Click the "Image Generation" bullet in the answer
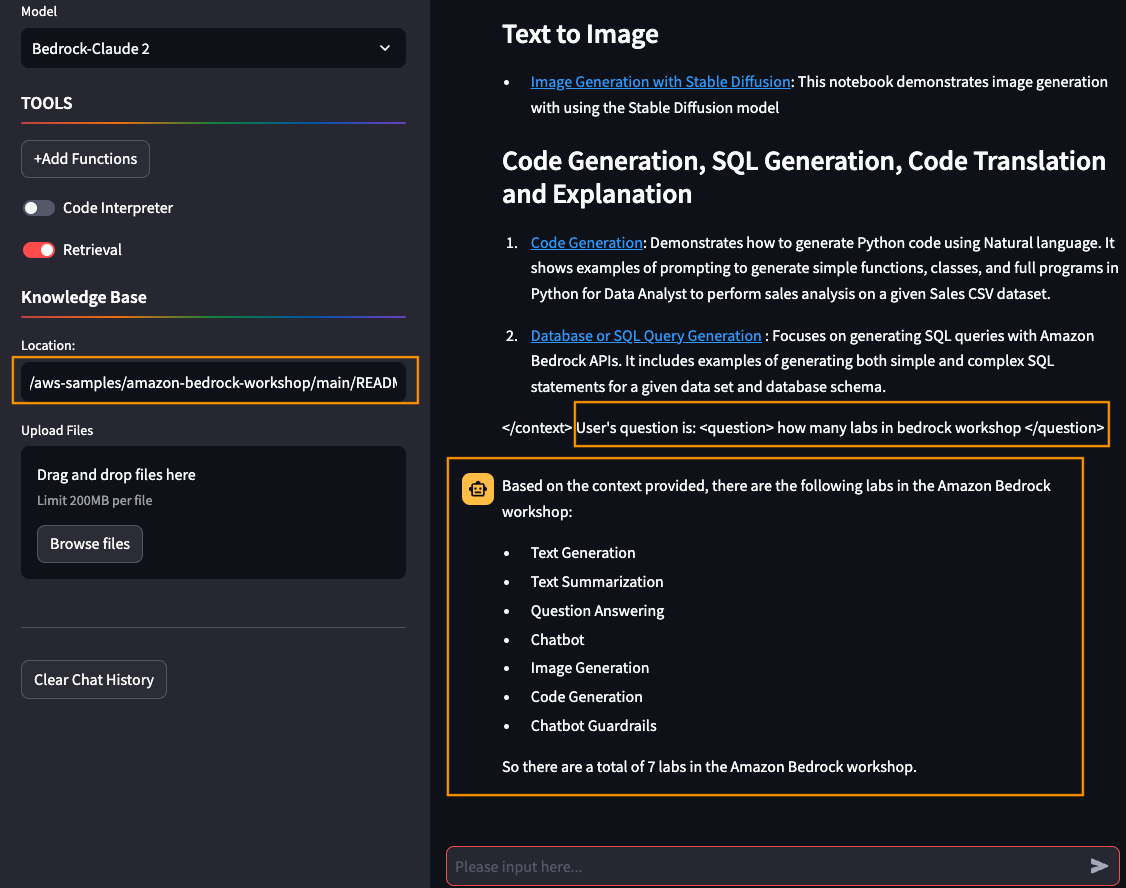Screen dimensions: 1126x888 (590, 668)
